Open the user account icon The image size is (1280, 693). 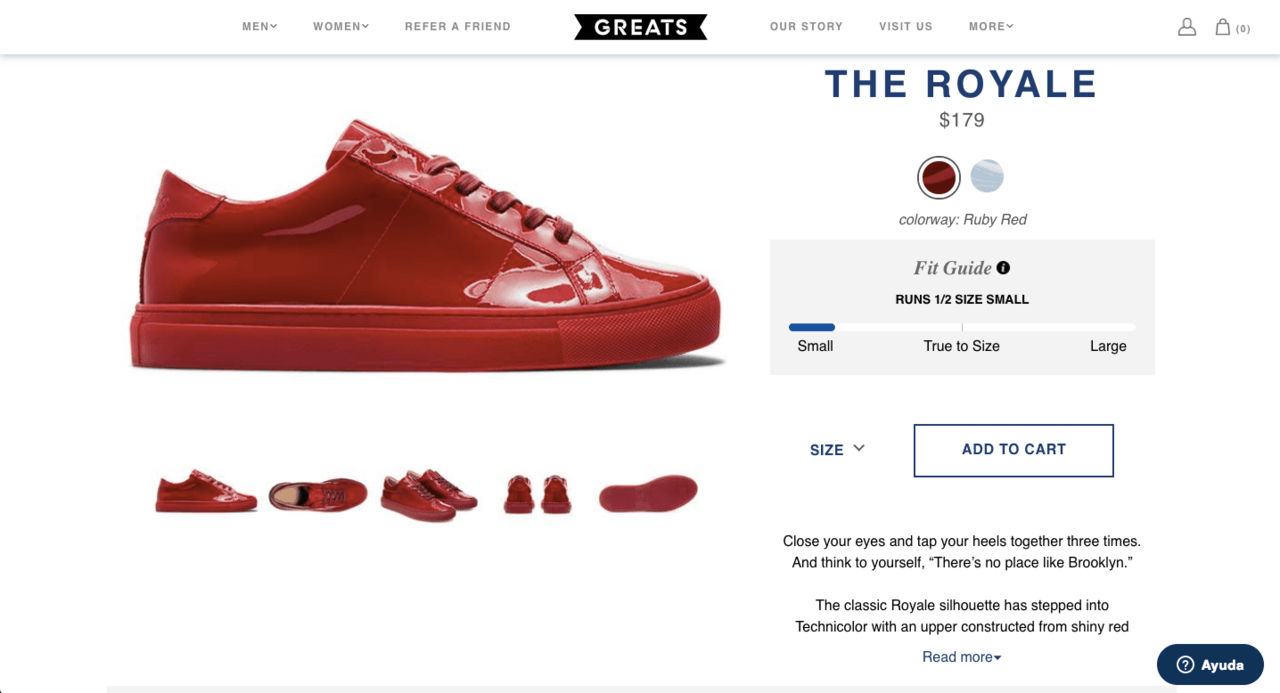1187,27
